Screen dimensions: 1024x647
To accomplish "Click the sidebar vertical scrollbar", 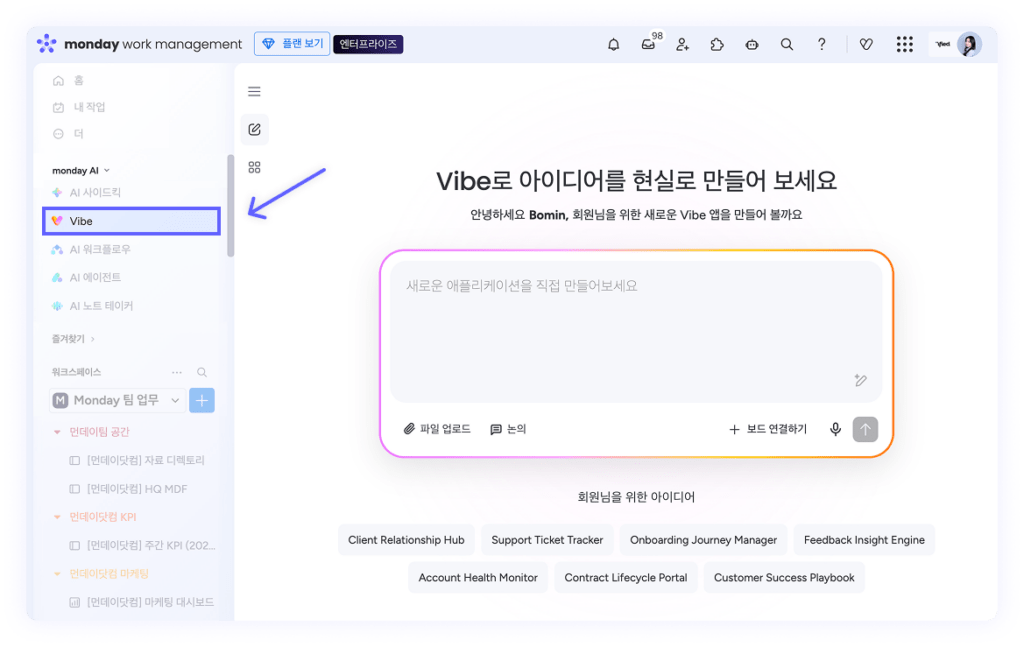I will 231,205.
